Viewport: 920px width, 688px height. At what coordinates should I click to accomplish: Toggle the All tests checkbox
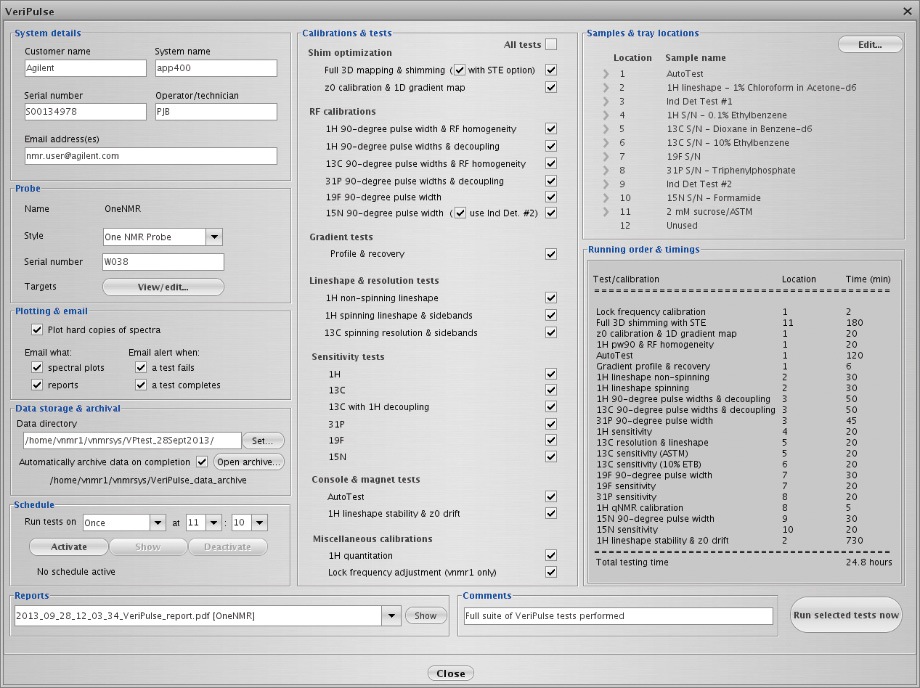[551, 44]
